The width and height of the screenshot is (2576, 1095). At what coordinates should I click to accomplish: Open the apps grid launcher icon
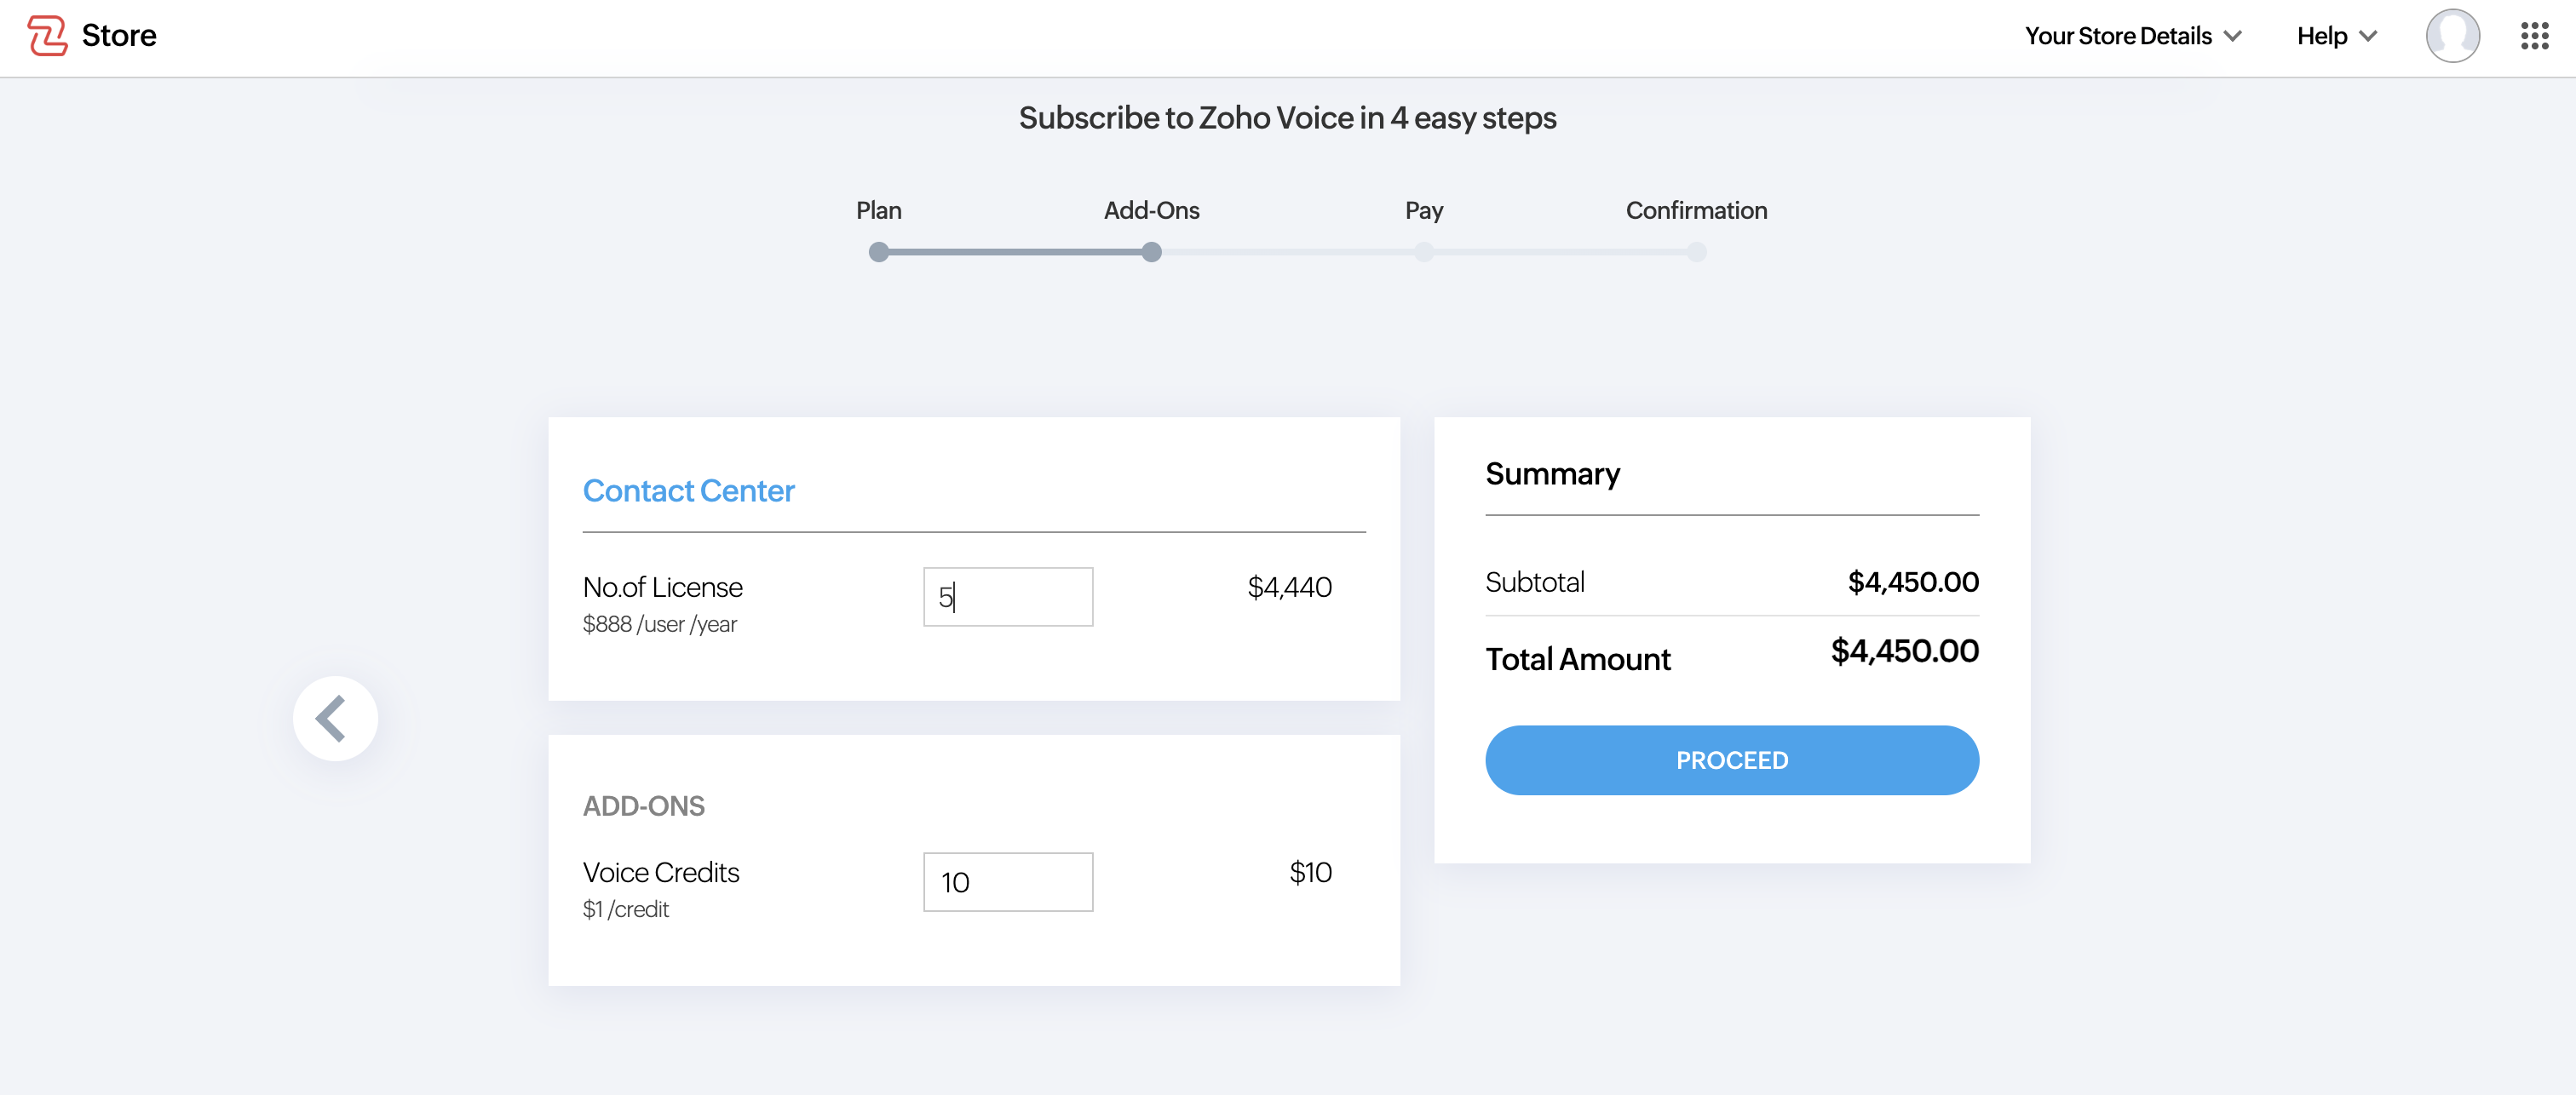pyautogui.click(x=2534, y=36)
